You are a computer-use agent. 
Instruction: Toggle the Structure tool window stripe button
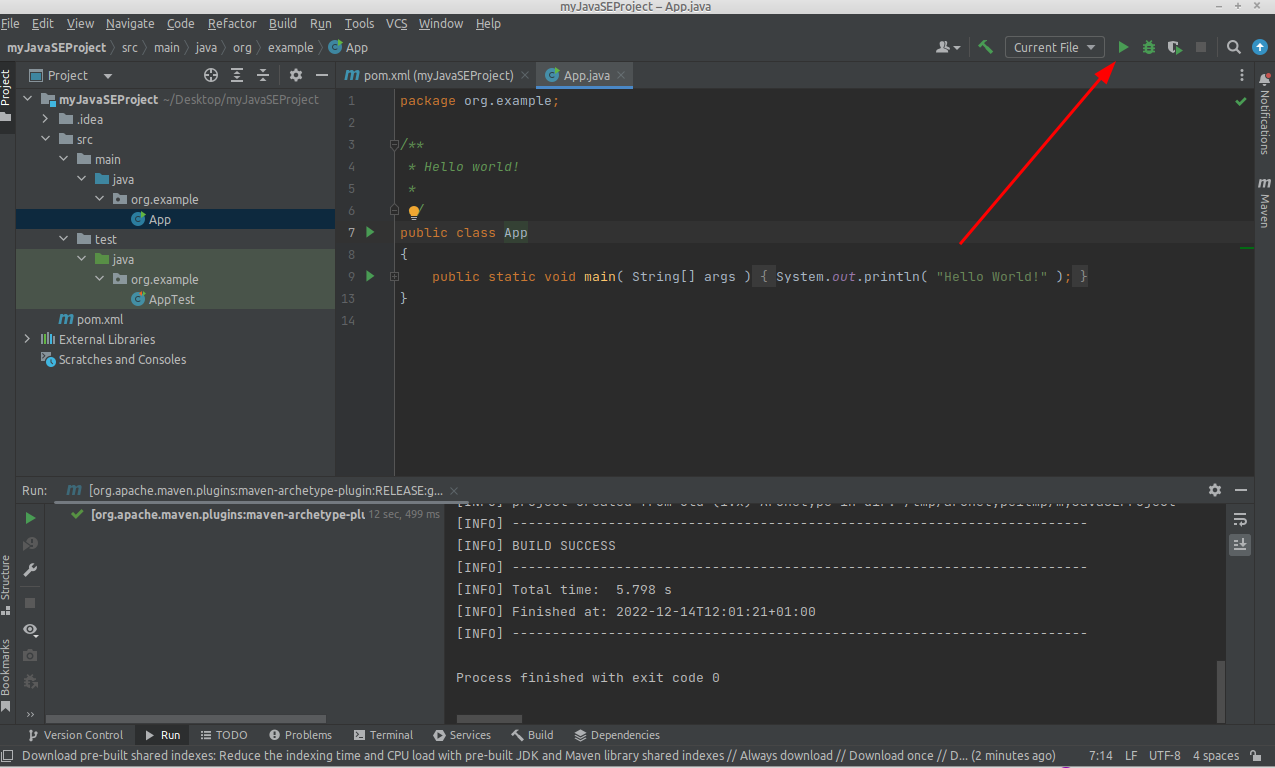(6, 583)
